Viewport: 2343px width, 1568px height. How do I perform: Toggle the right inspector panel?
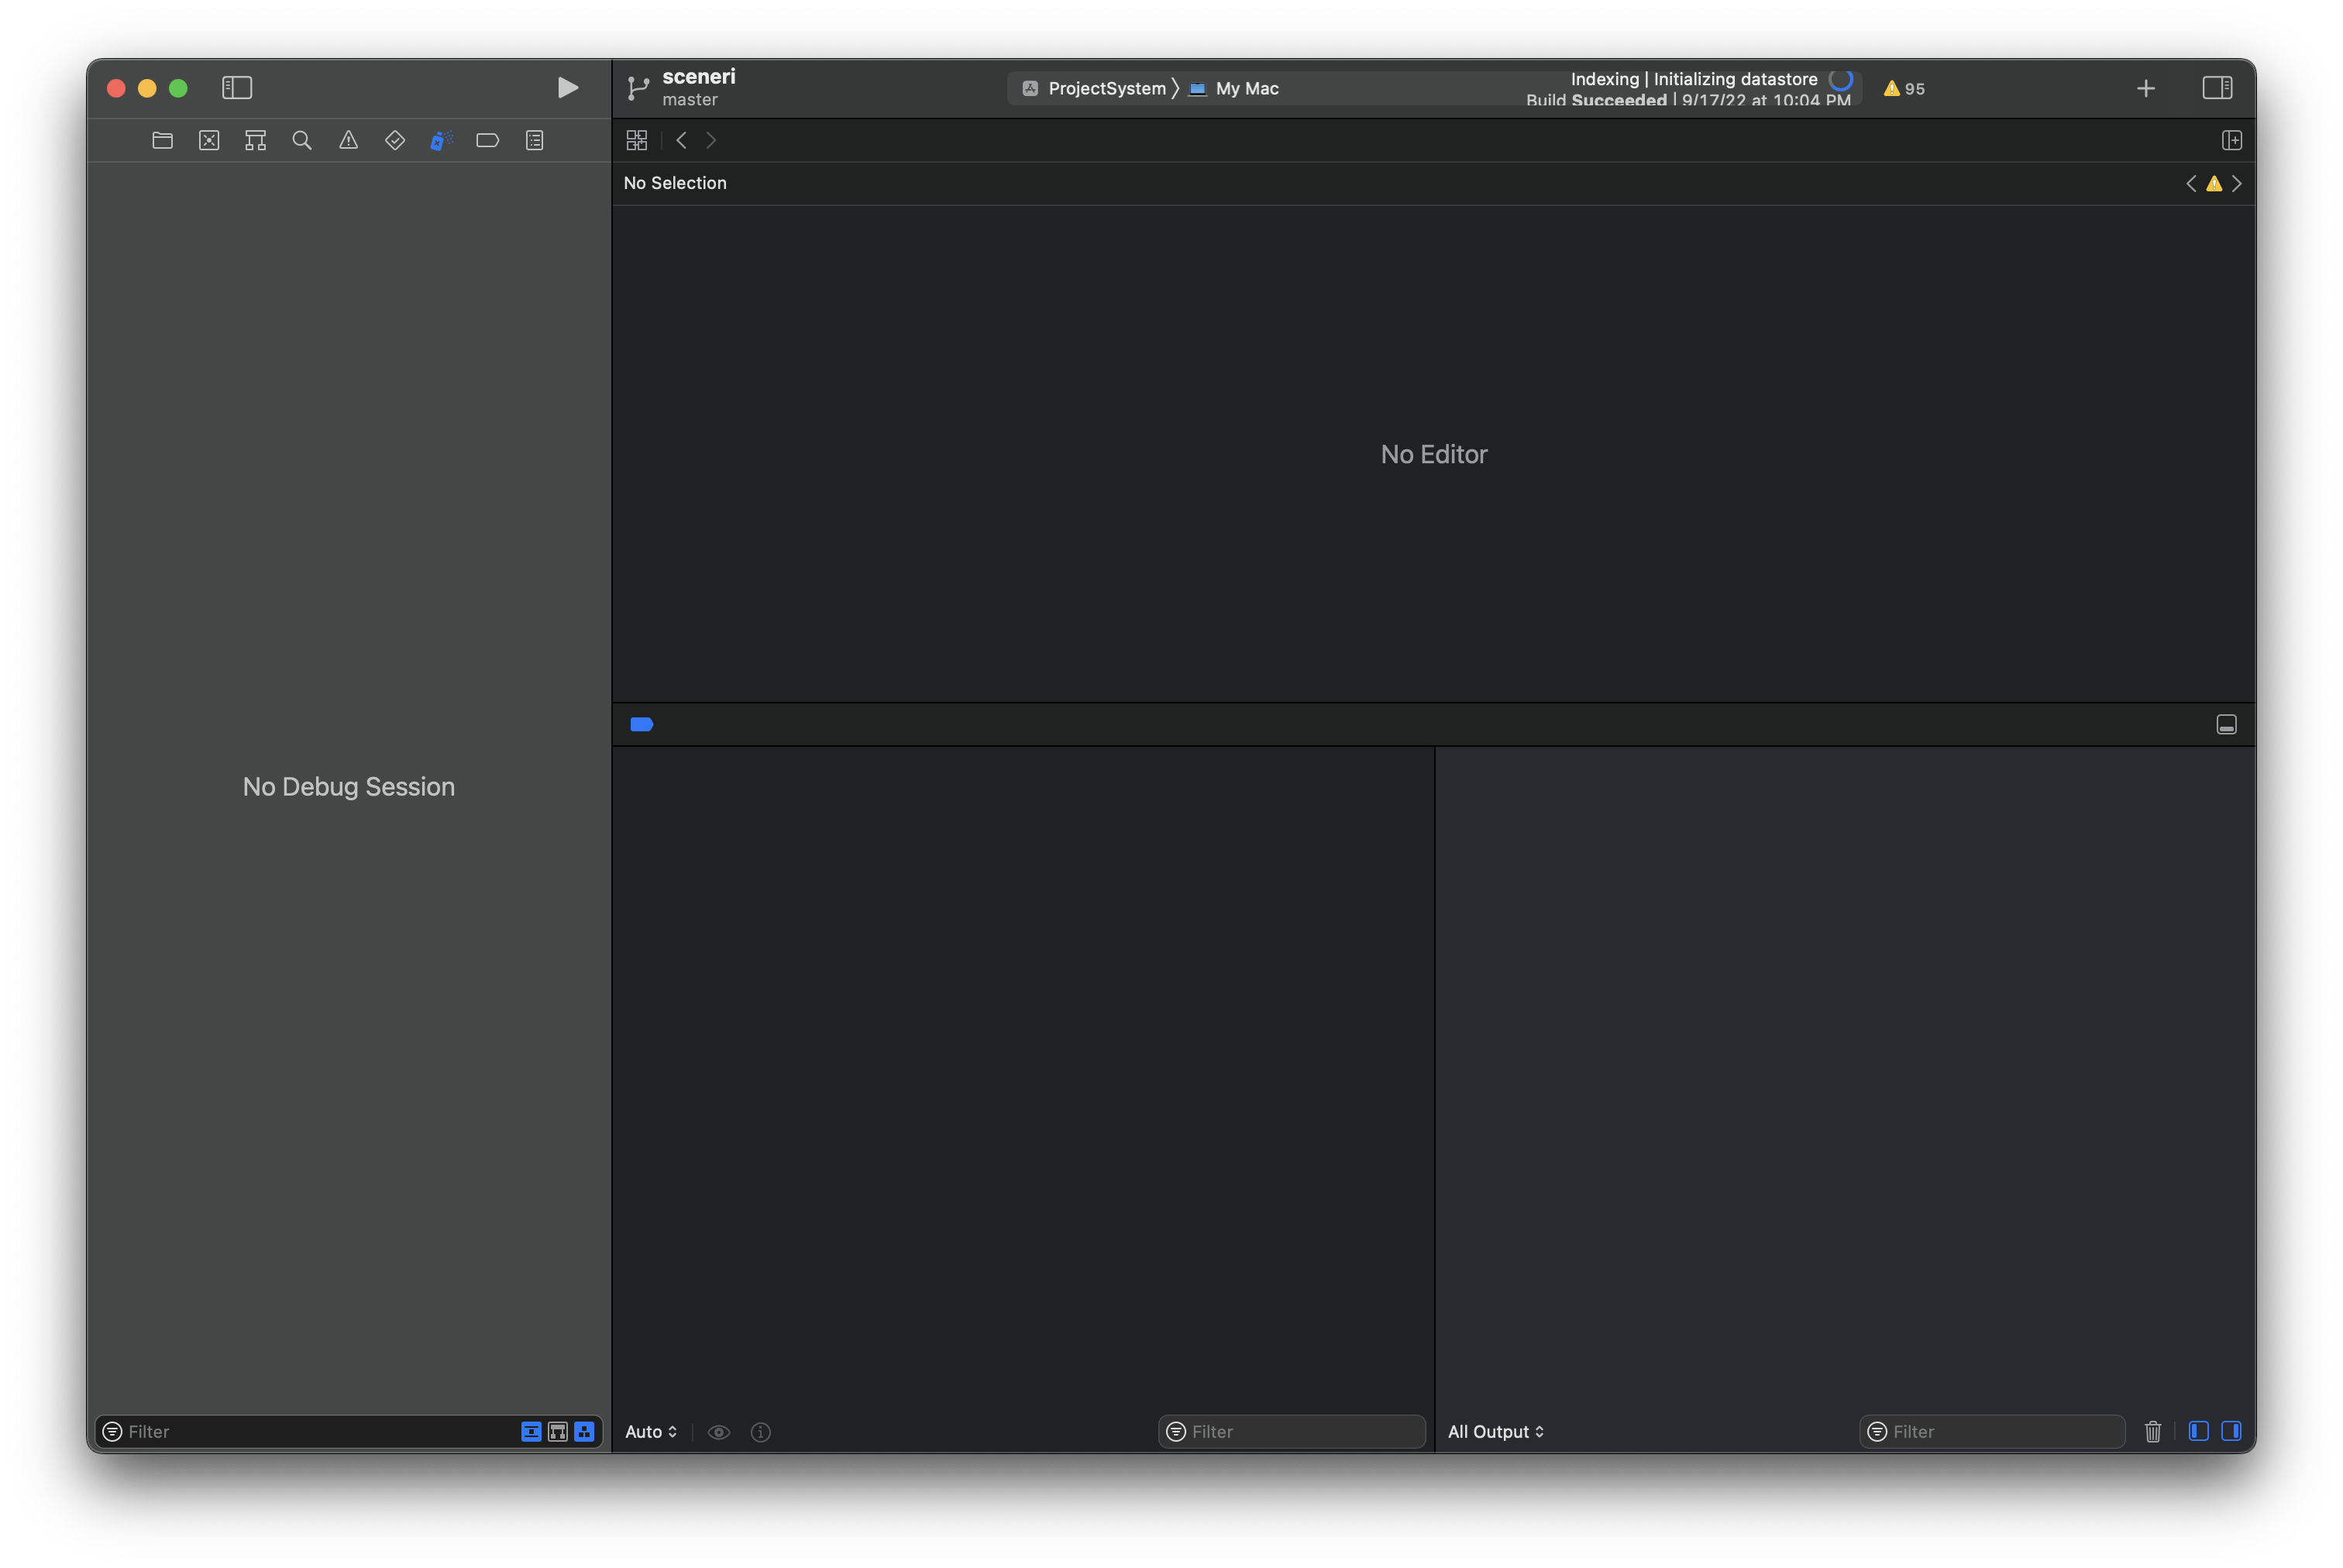(x=2217, y=88)
